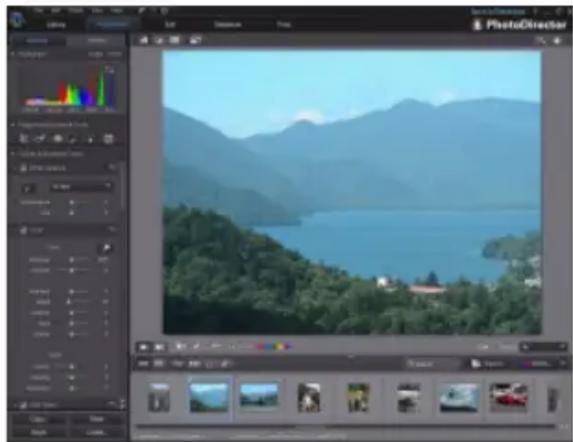Click the Share button
This screenshot has height=442, width=573.
coord(535,364)
